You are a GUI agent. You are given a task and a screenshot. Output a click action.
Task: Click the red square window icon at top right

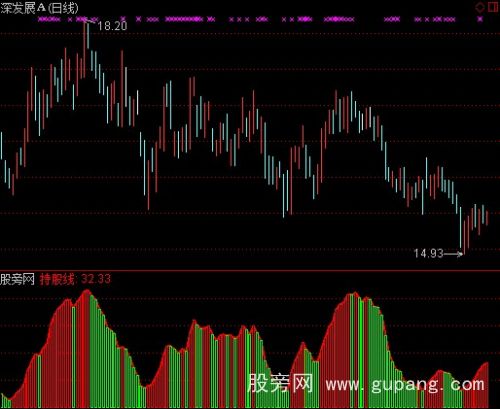493,7
